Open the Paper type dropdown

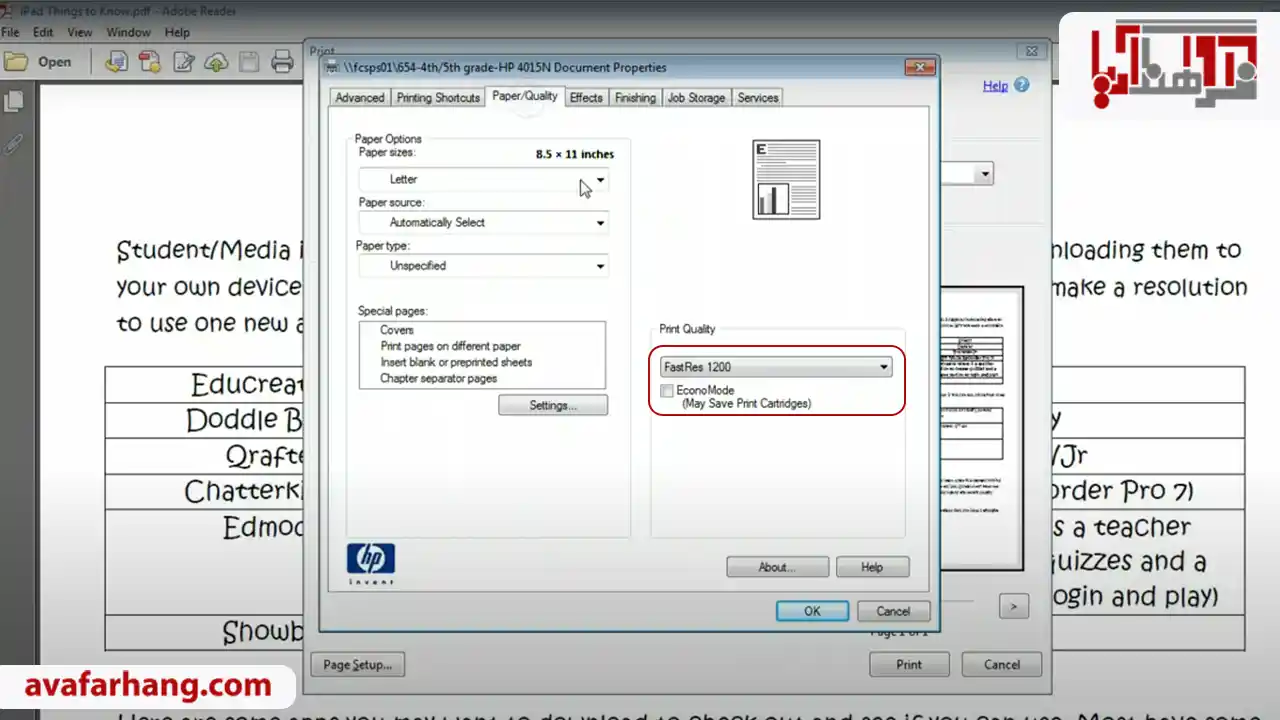(x=483, y=265)
